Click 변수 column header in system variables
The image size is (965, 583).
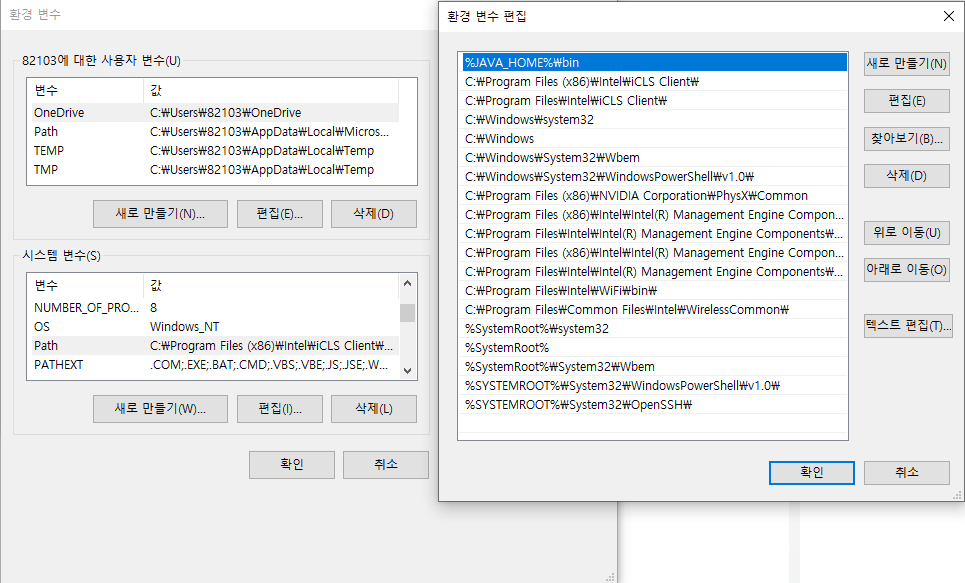point(86,286)
